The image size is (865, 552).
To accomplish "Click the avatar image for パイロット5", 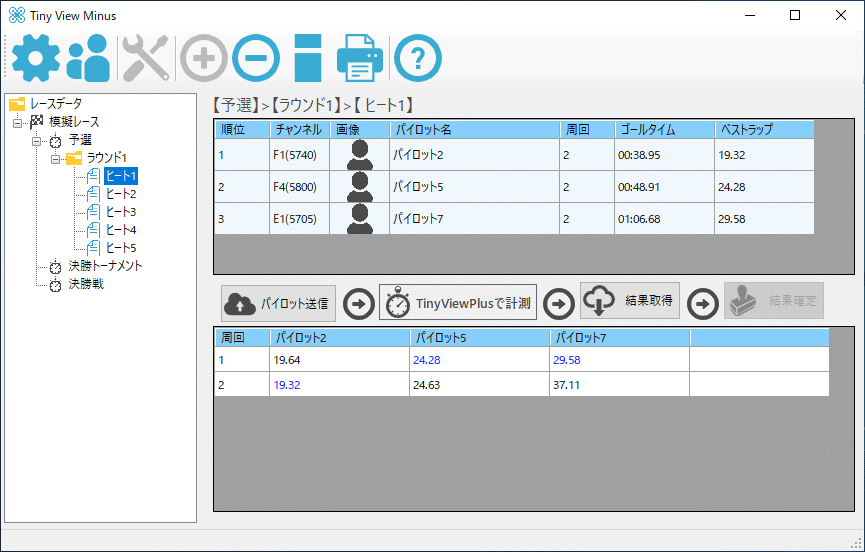I will 360,187.
